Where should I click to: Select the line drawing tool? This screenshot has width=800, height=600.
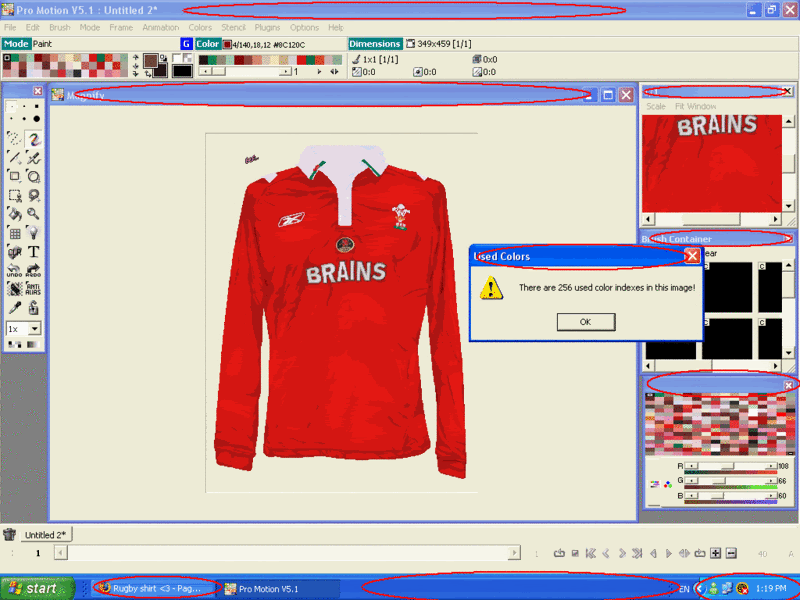[15, 158]
